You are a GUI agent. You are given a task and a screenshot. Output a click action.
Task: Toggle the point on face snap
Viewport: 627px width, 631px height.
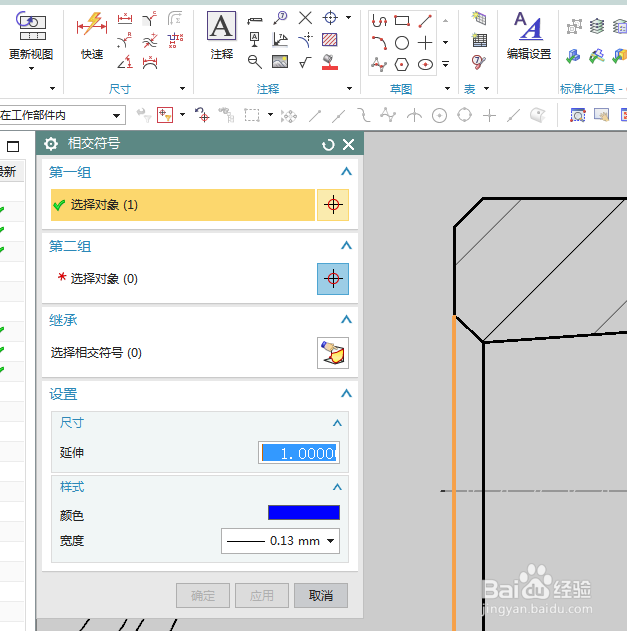pyautogui.click(x=538, y=115)
